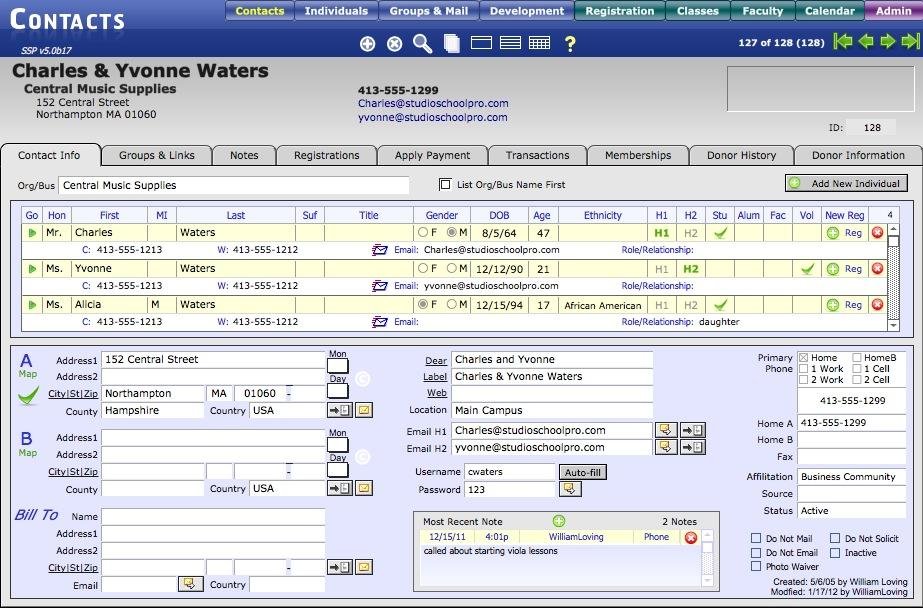This screenshot has height=608, width=923.
Task: Add a new note with green plus
Action: click(x=559, y=521)
